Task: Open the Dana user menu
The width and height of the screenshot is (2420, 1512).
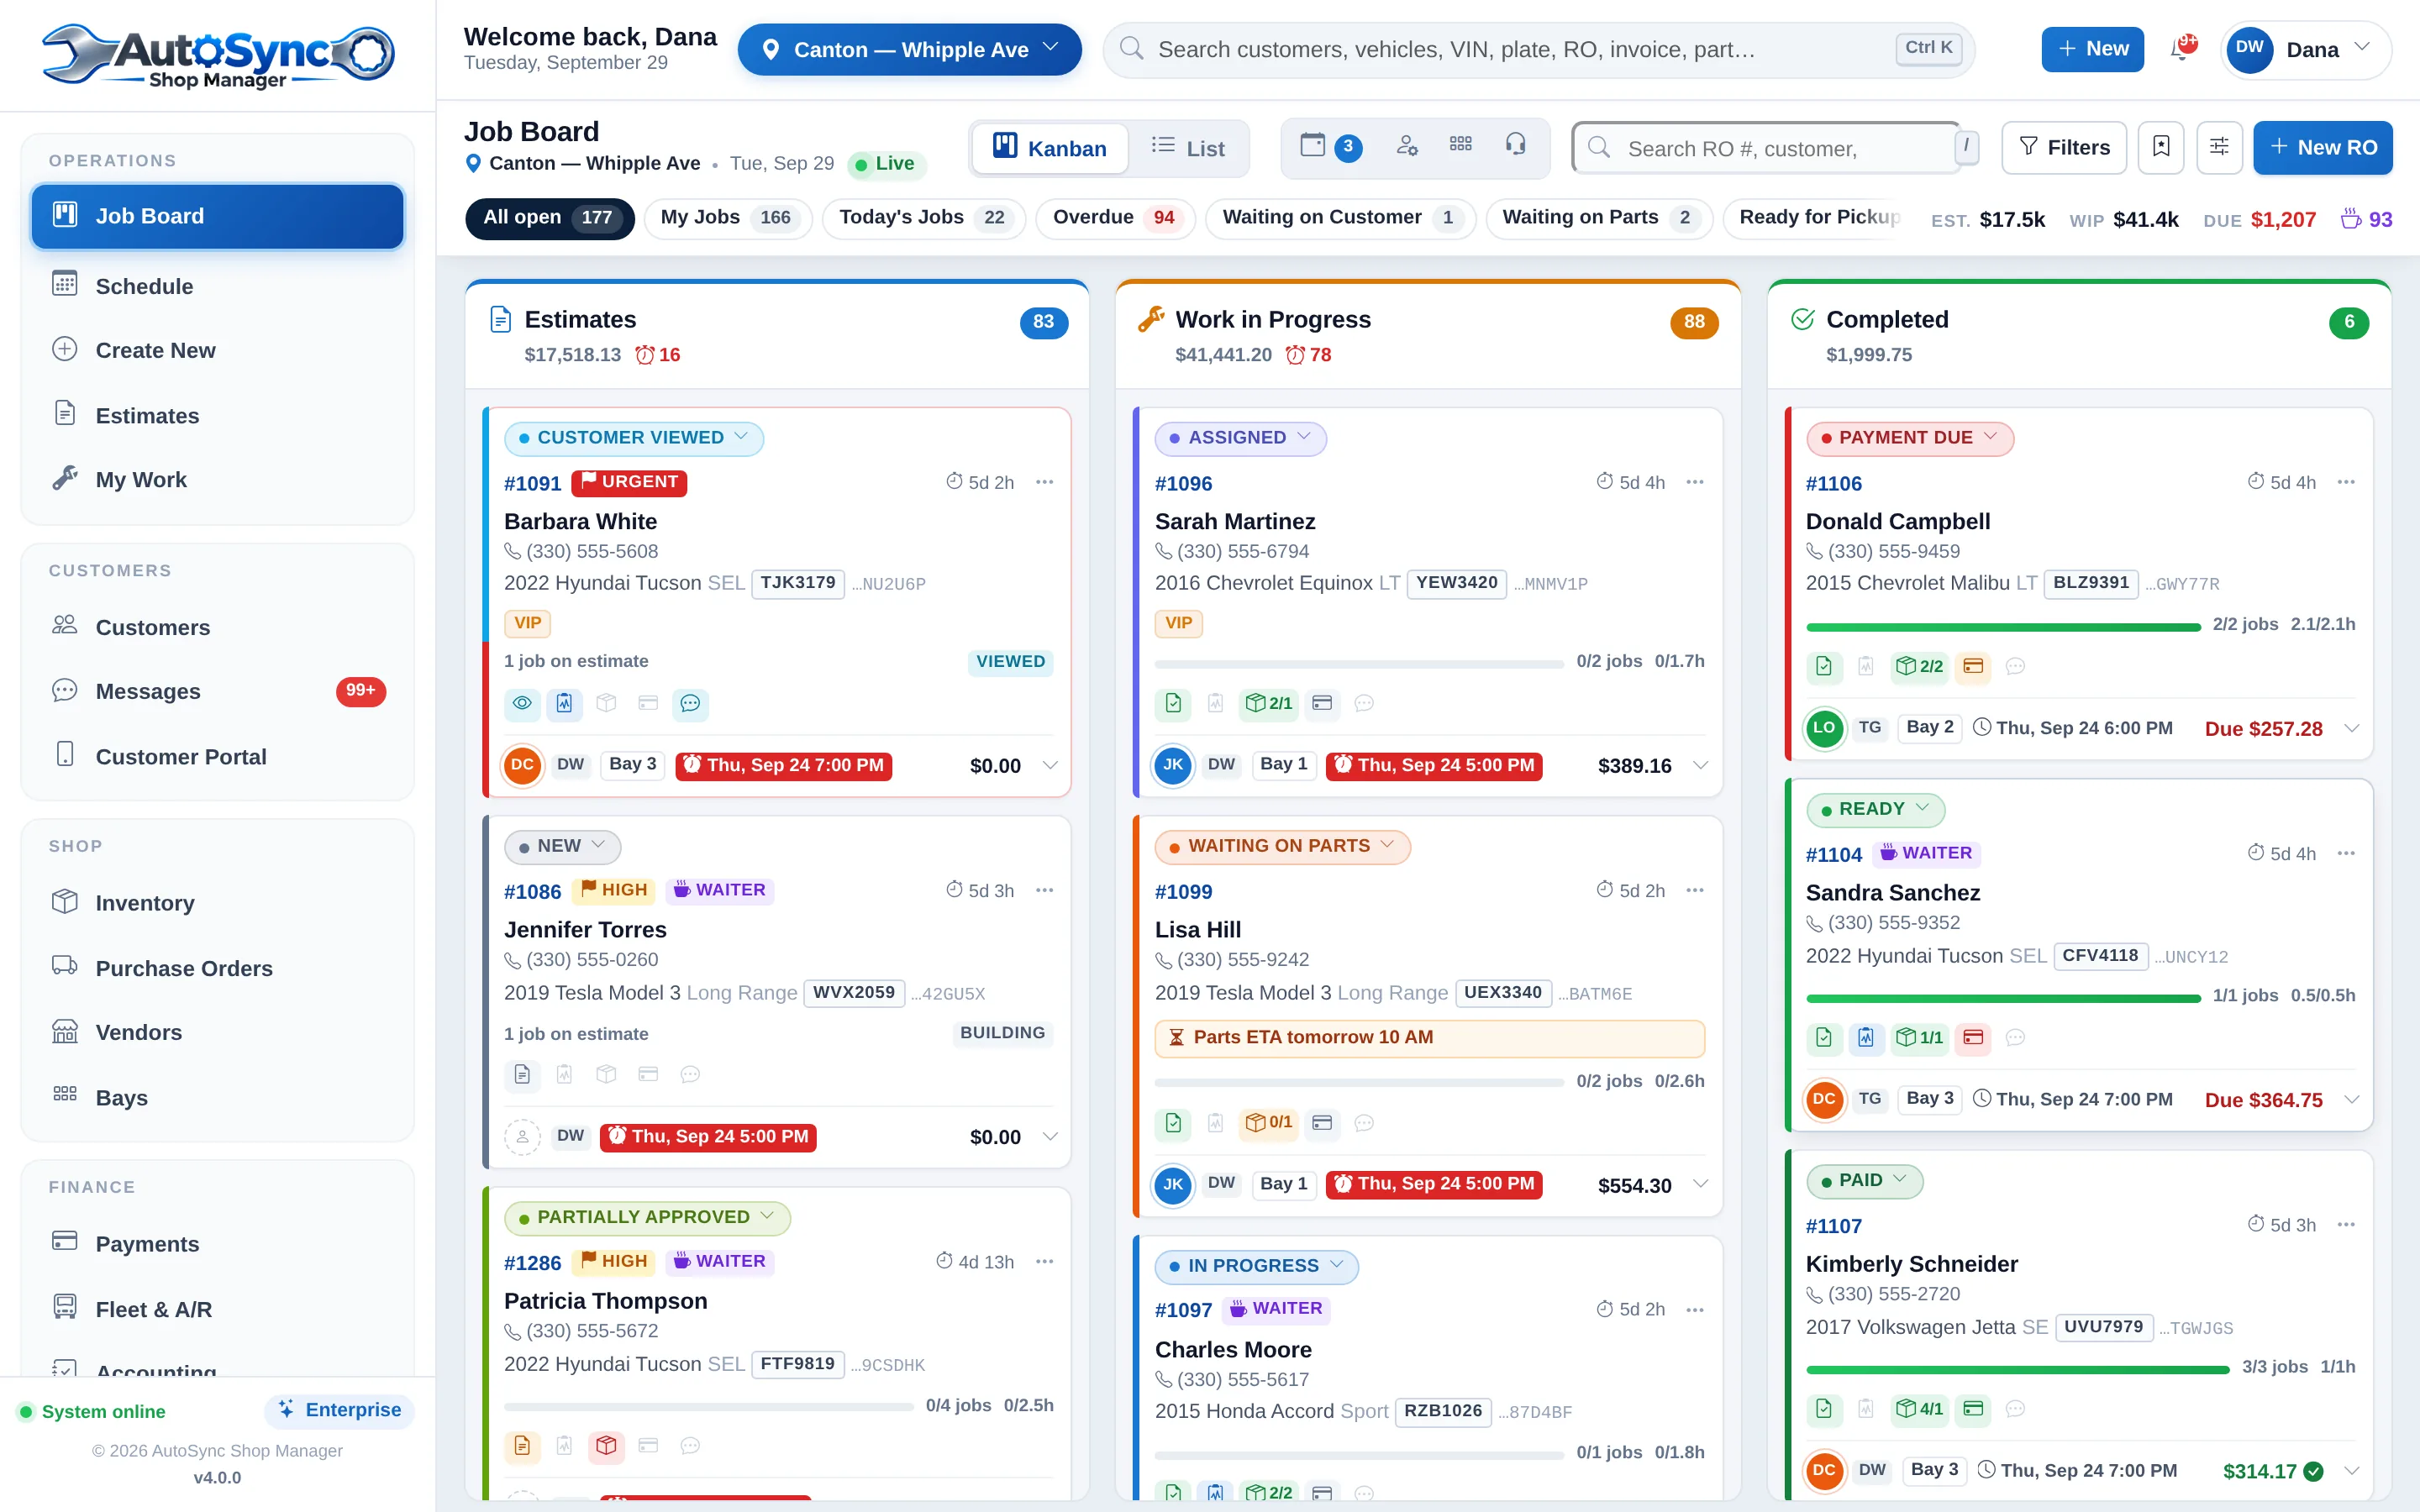Action: [x=2305, y=49]
